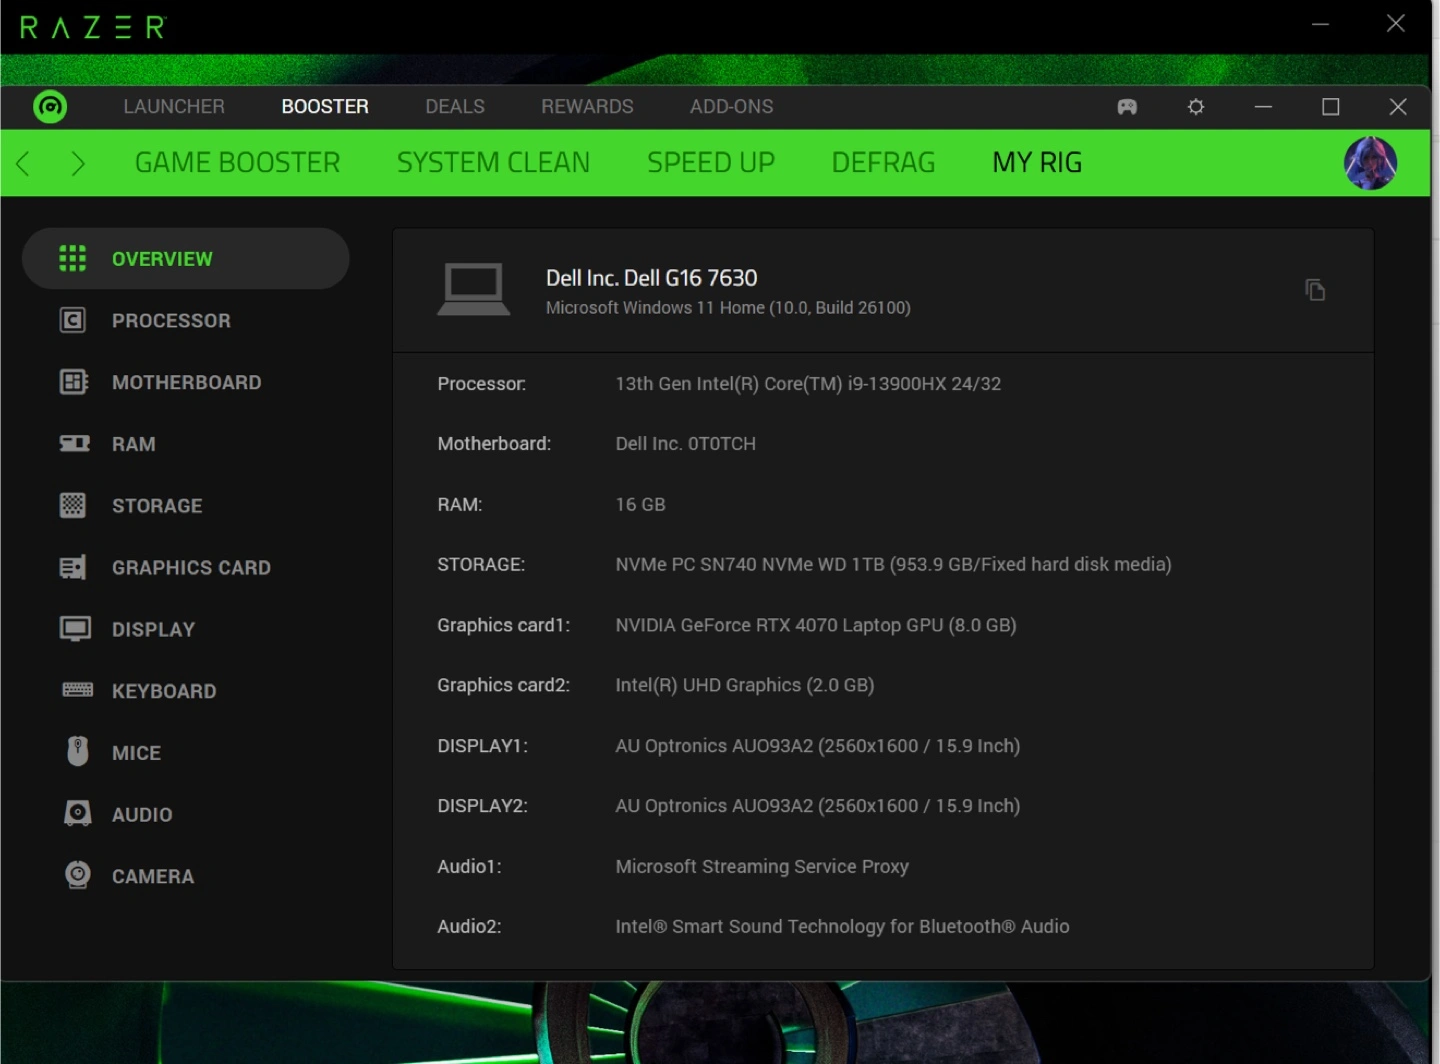Screen dimensions: 1440x1064
Task: Click the Dell Inc. 0T0TCH motherboard value
Action: [685, 444]
